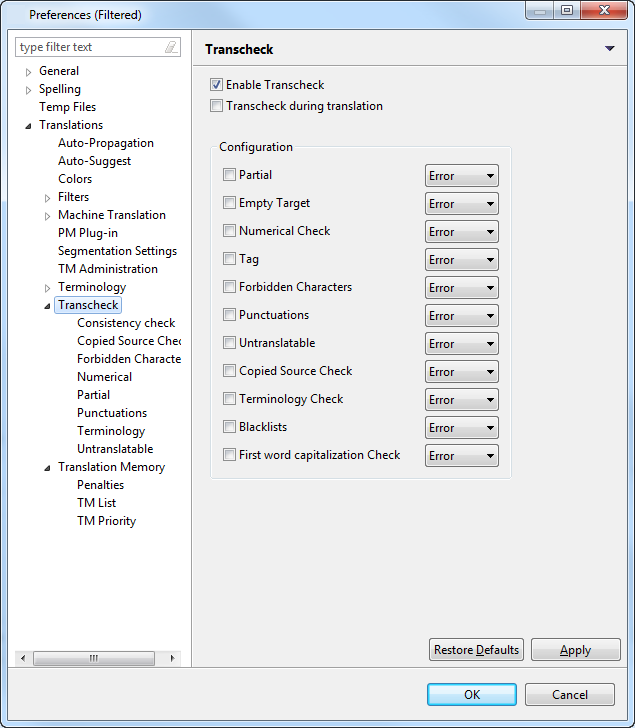
Task: Open Terminology Check severity dropdown
Action: (x=462, y=400)
